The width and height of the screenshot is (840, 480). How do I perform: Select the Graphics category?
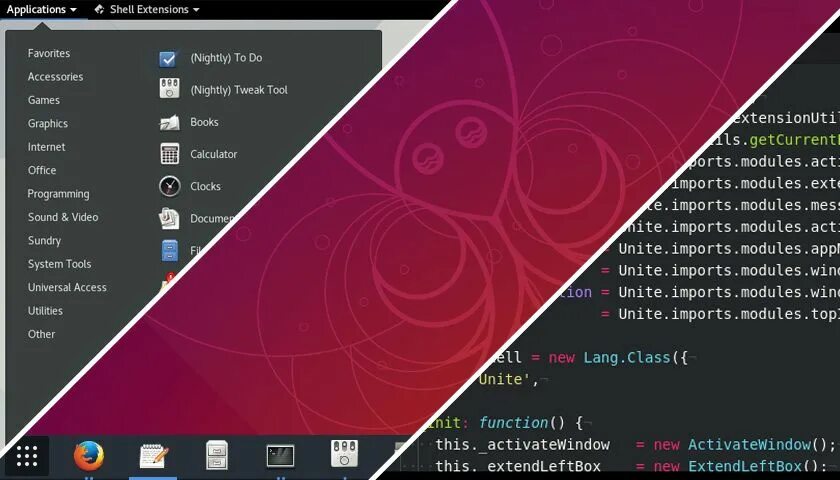[x=48, y=124]
